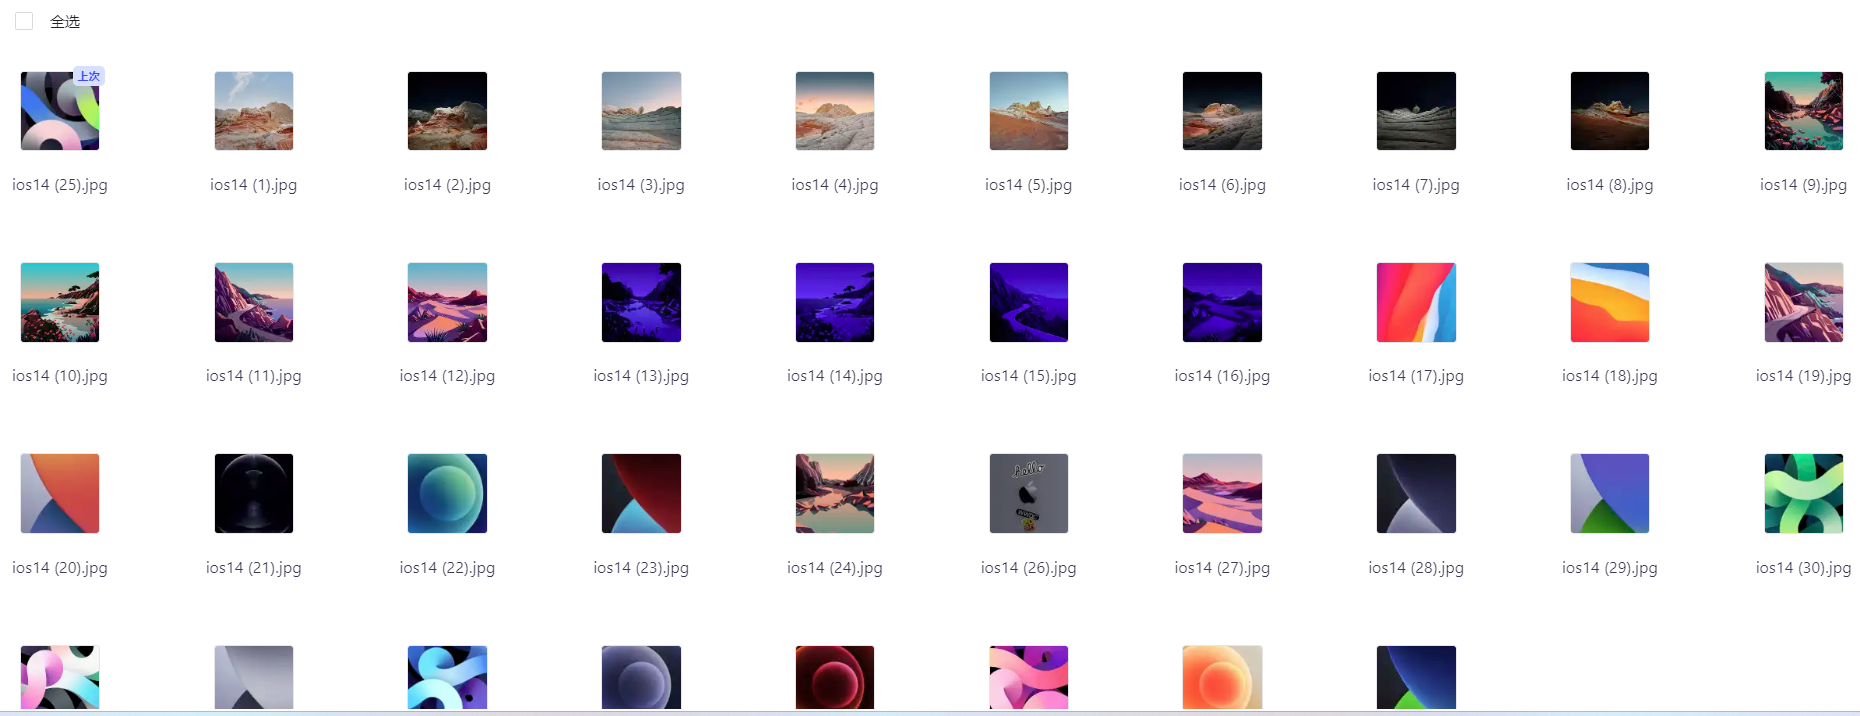Open the ios14 (10).jpg thumbnail

pos(60,302)
